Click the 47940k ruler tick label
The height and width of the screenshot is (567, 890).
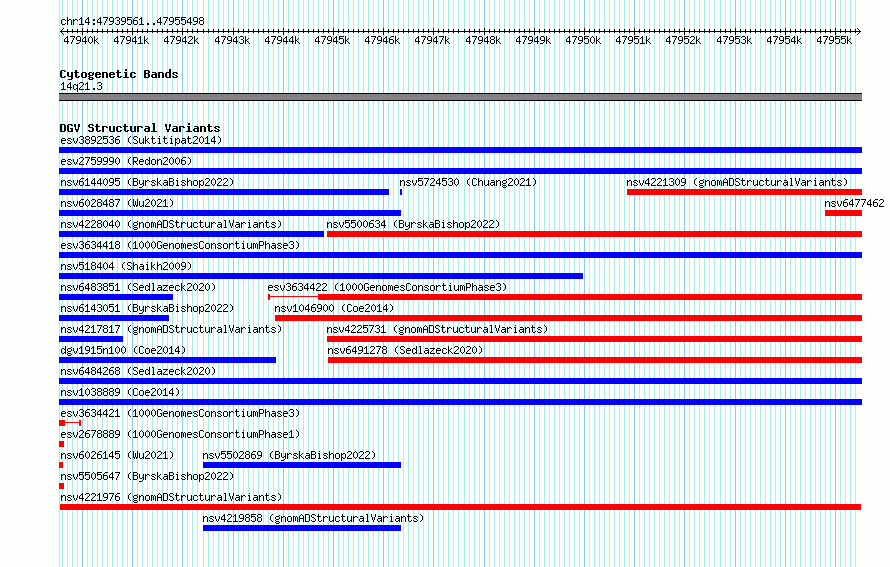pyautogui.click(x=81, y=40)
